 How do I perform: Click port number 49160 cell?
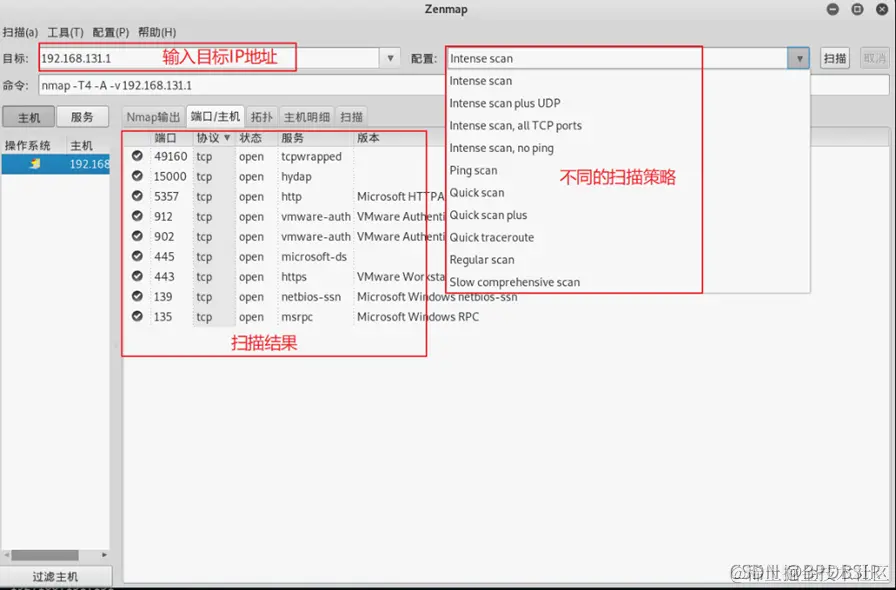pos(170,156)
